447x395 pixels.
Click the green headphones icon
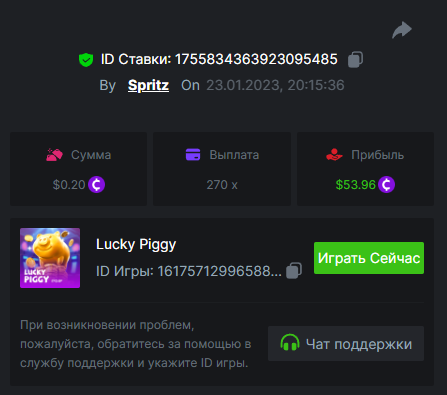(x=290, y=343)
